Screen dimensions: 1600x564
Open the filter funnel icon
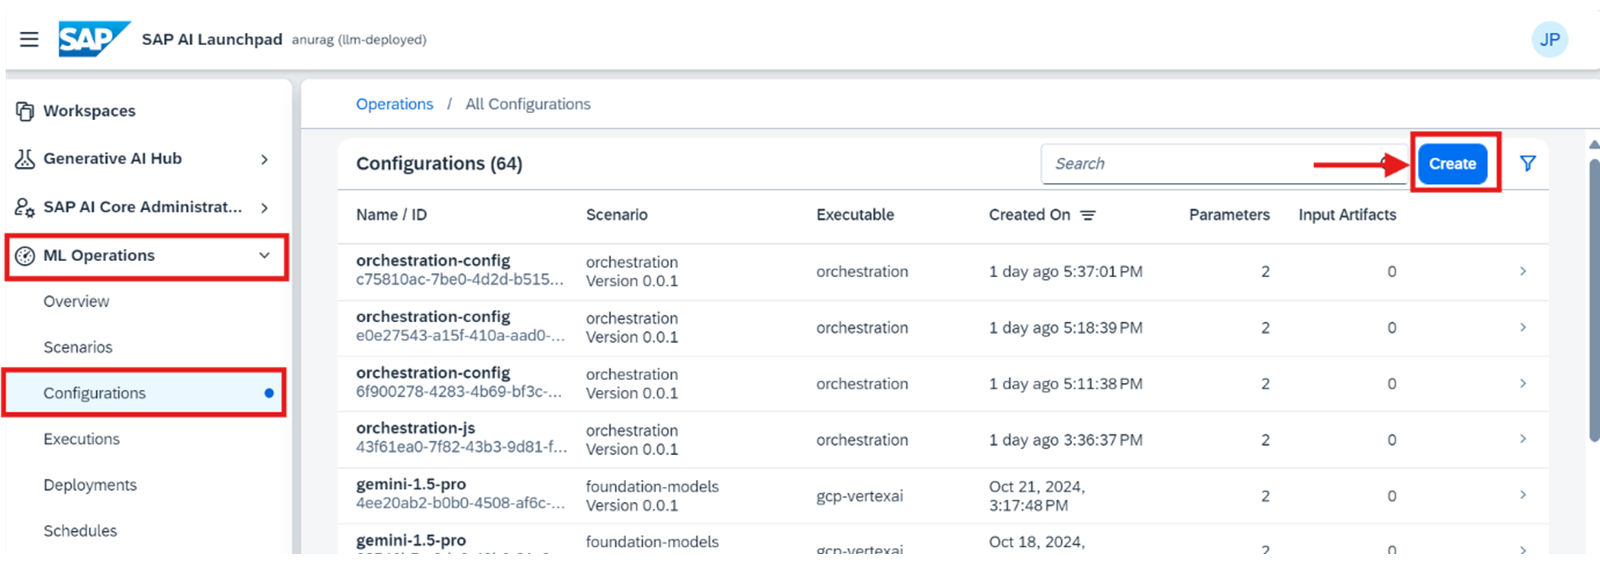click(x=1527, y=163)
